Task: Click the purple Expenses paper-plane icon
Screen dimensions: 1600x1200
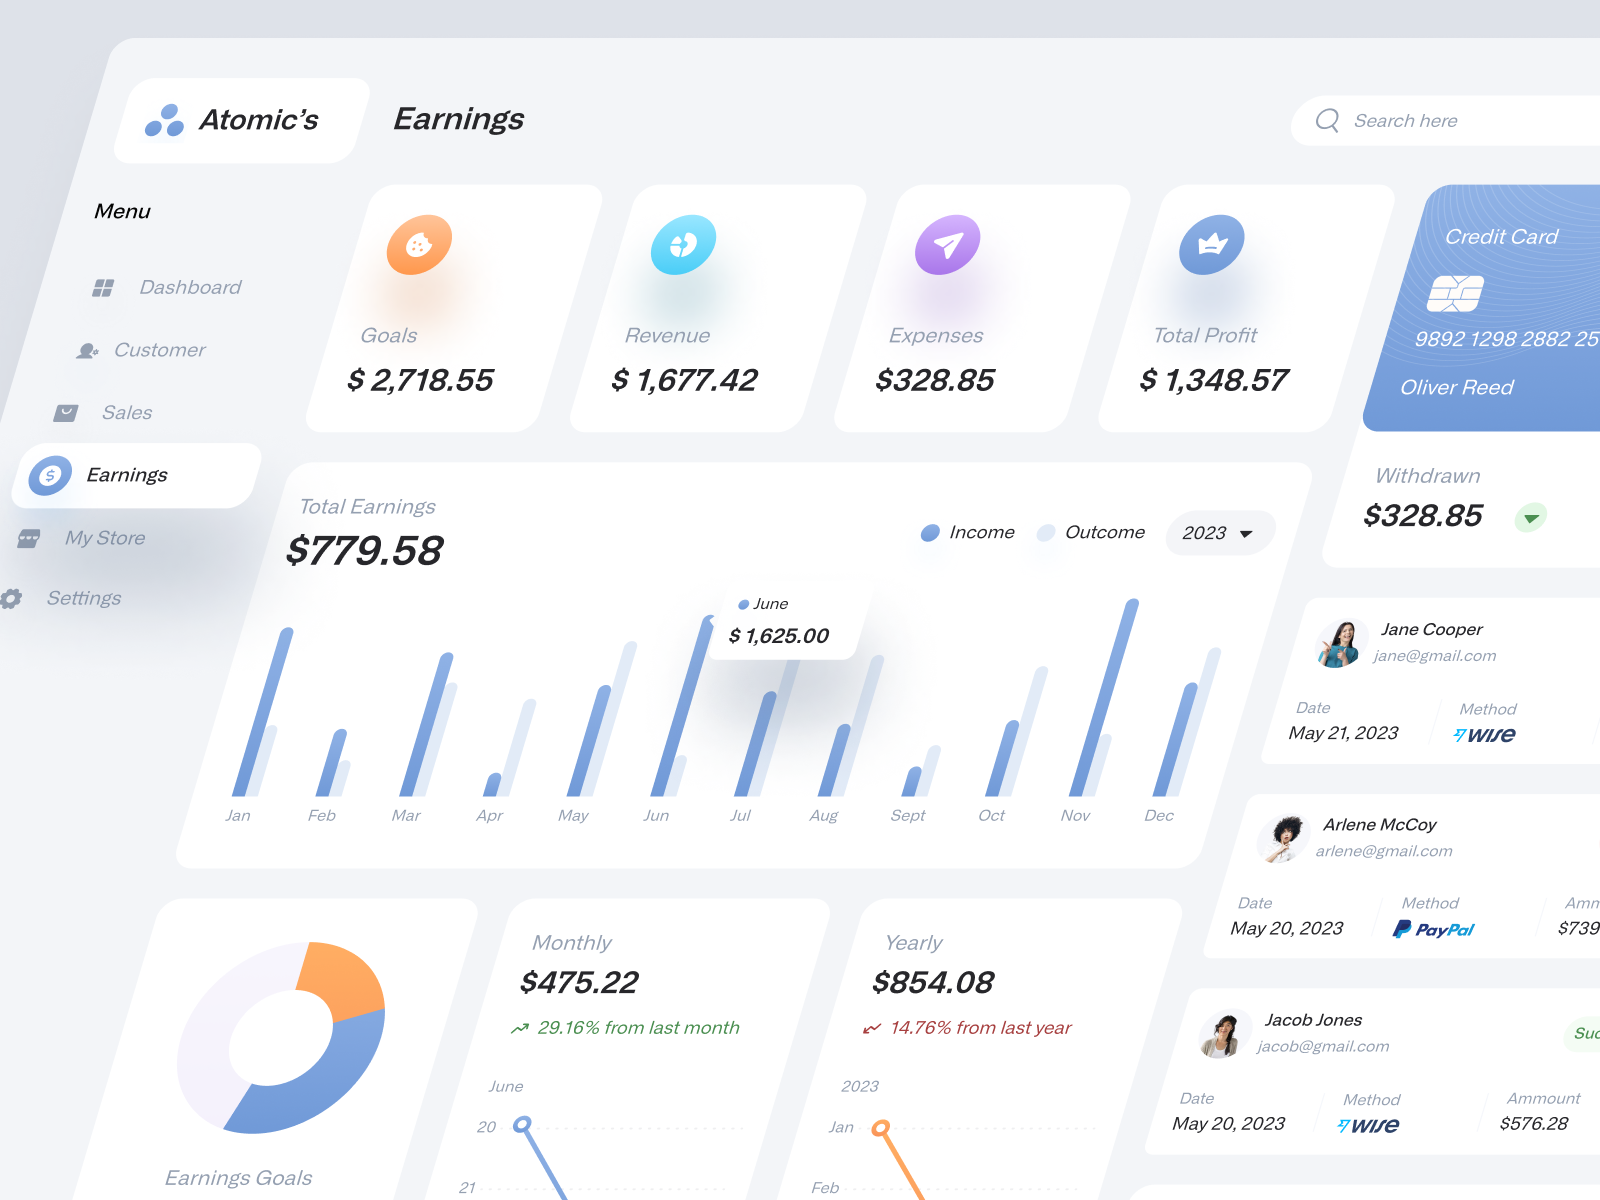Action: 948,244
